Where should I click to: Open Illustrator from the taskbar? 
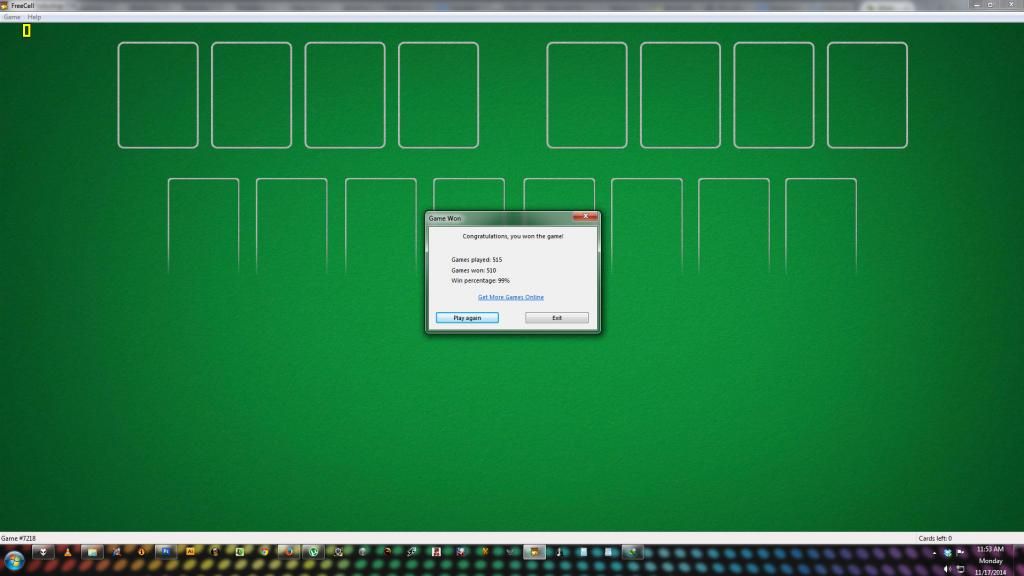click(x=190, y=551)
